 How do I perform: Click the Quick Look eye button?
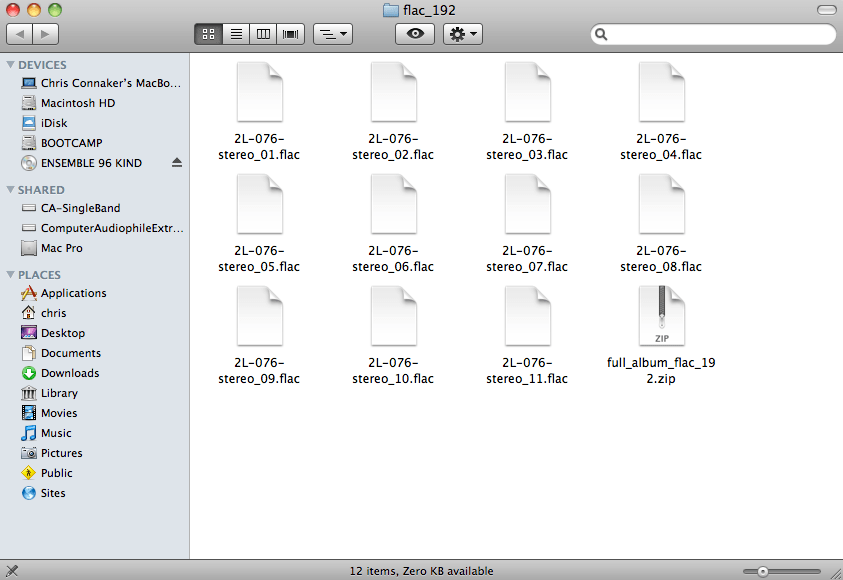[415, 34]
